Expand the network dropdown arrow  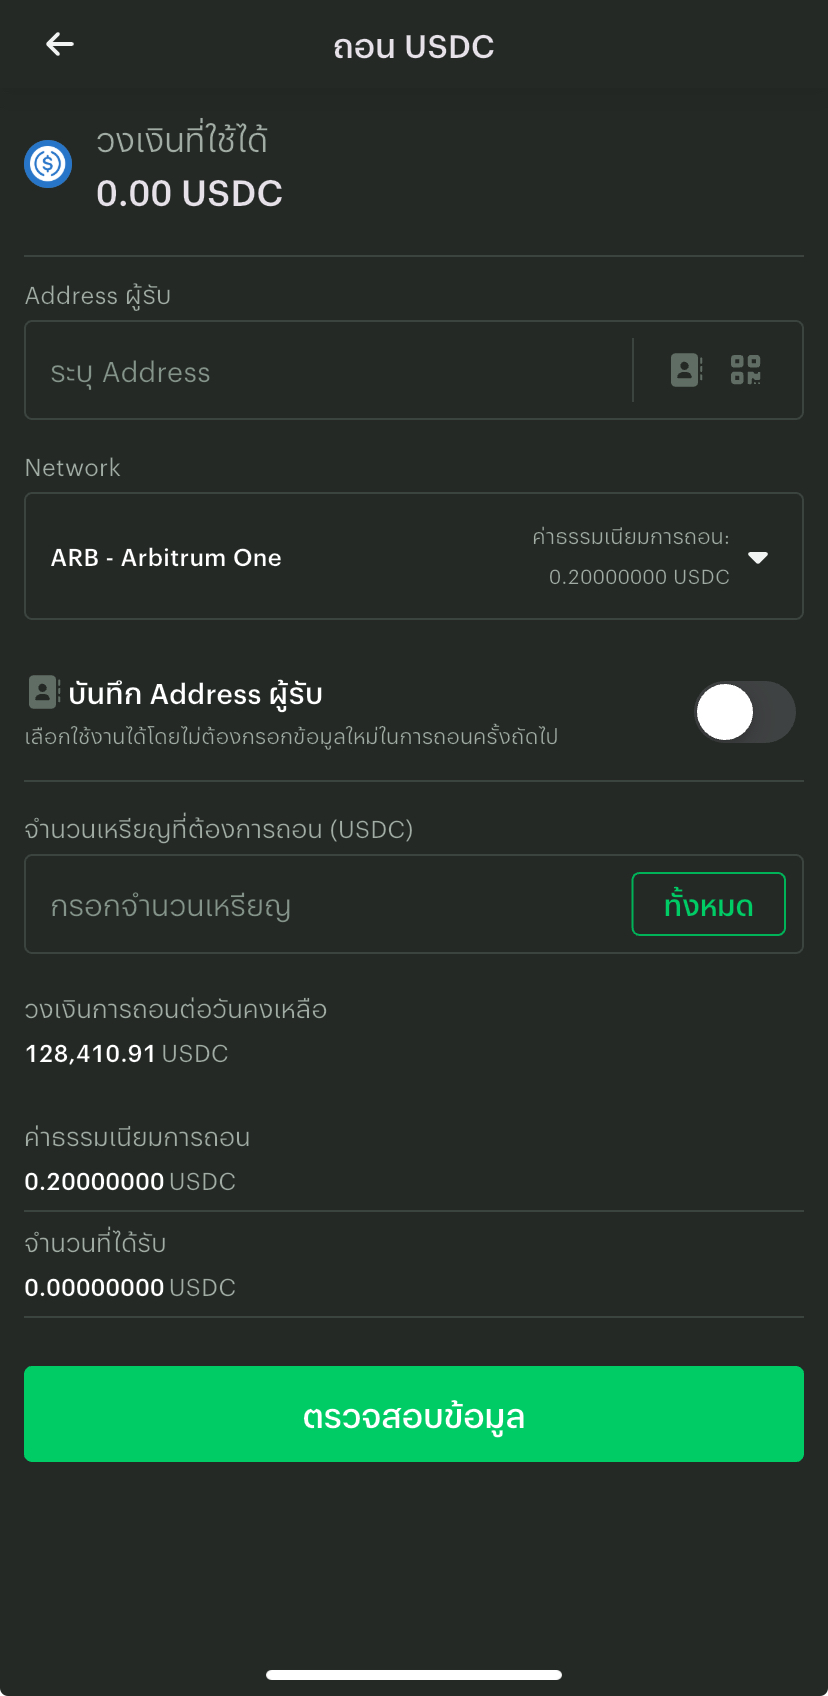point(758,557)
